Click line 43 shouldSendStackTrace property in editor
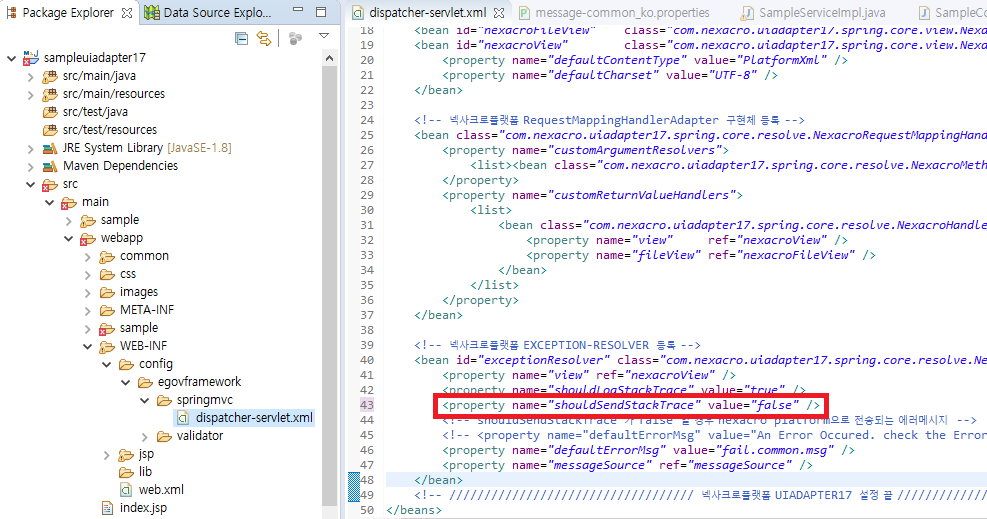Image resolution: width=987 pixels, height=519 pixels. 630,406
